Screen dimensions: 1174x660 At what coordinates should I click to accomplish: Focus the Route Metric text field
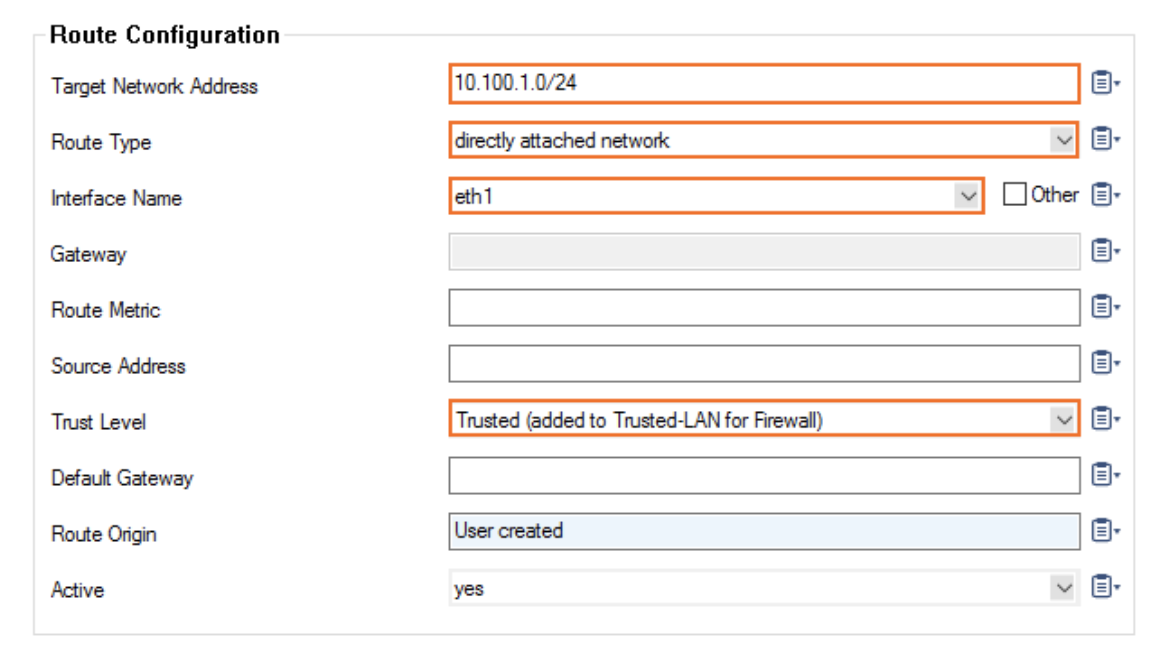[x=763, y=308]
